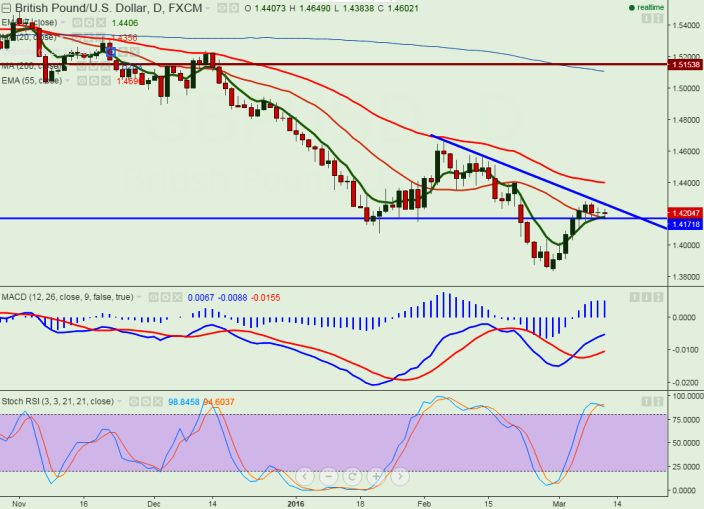Hide the EMA (55, close) indicator via eye
704x509 pixels.
pos(82,81)
